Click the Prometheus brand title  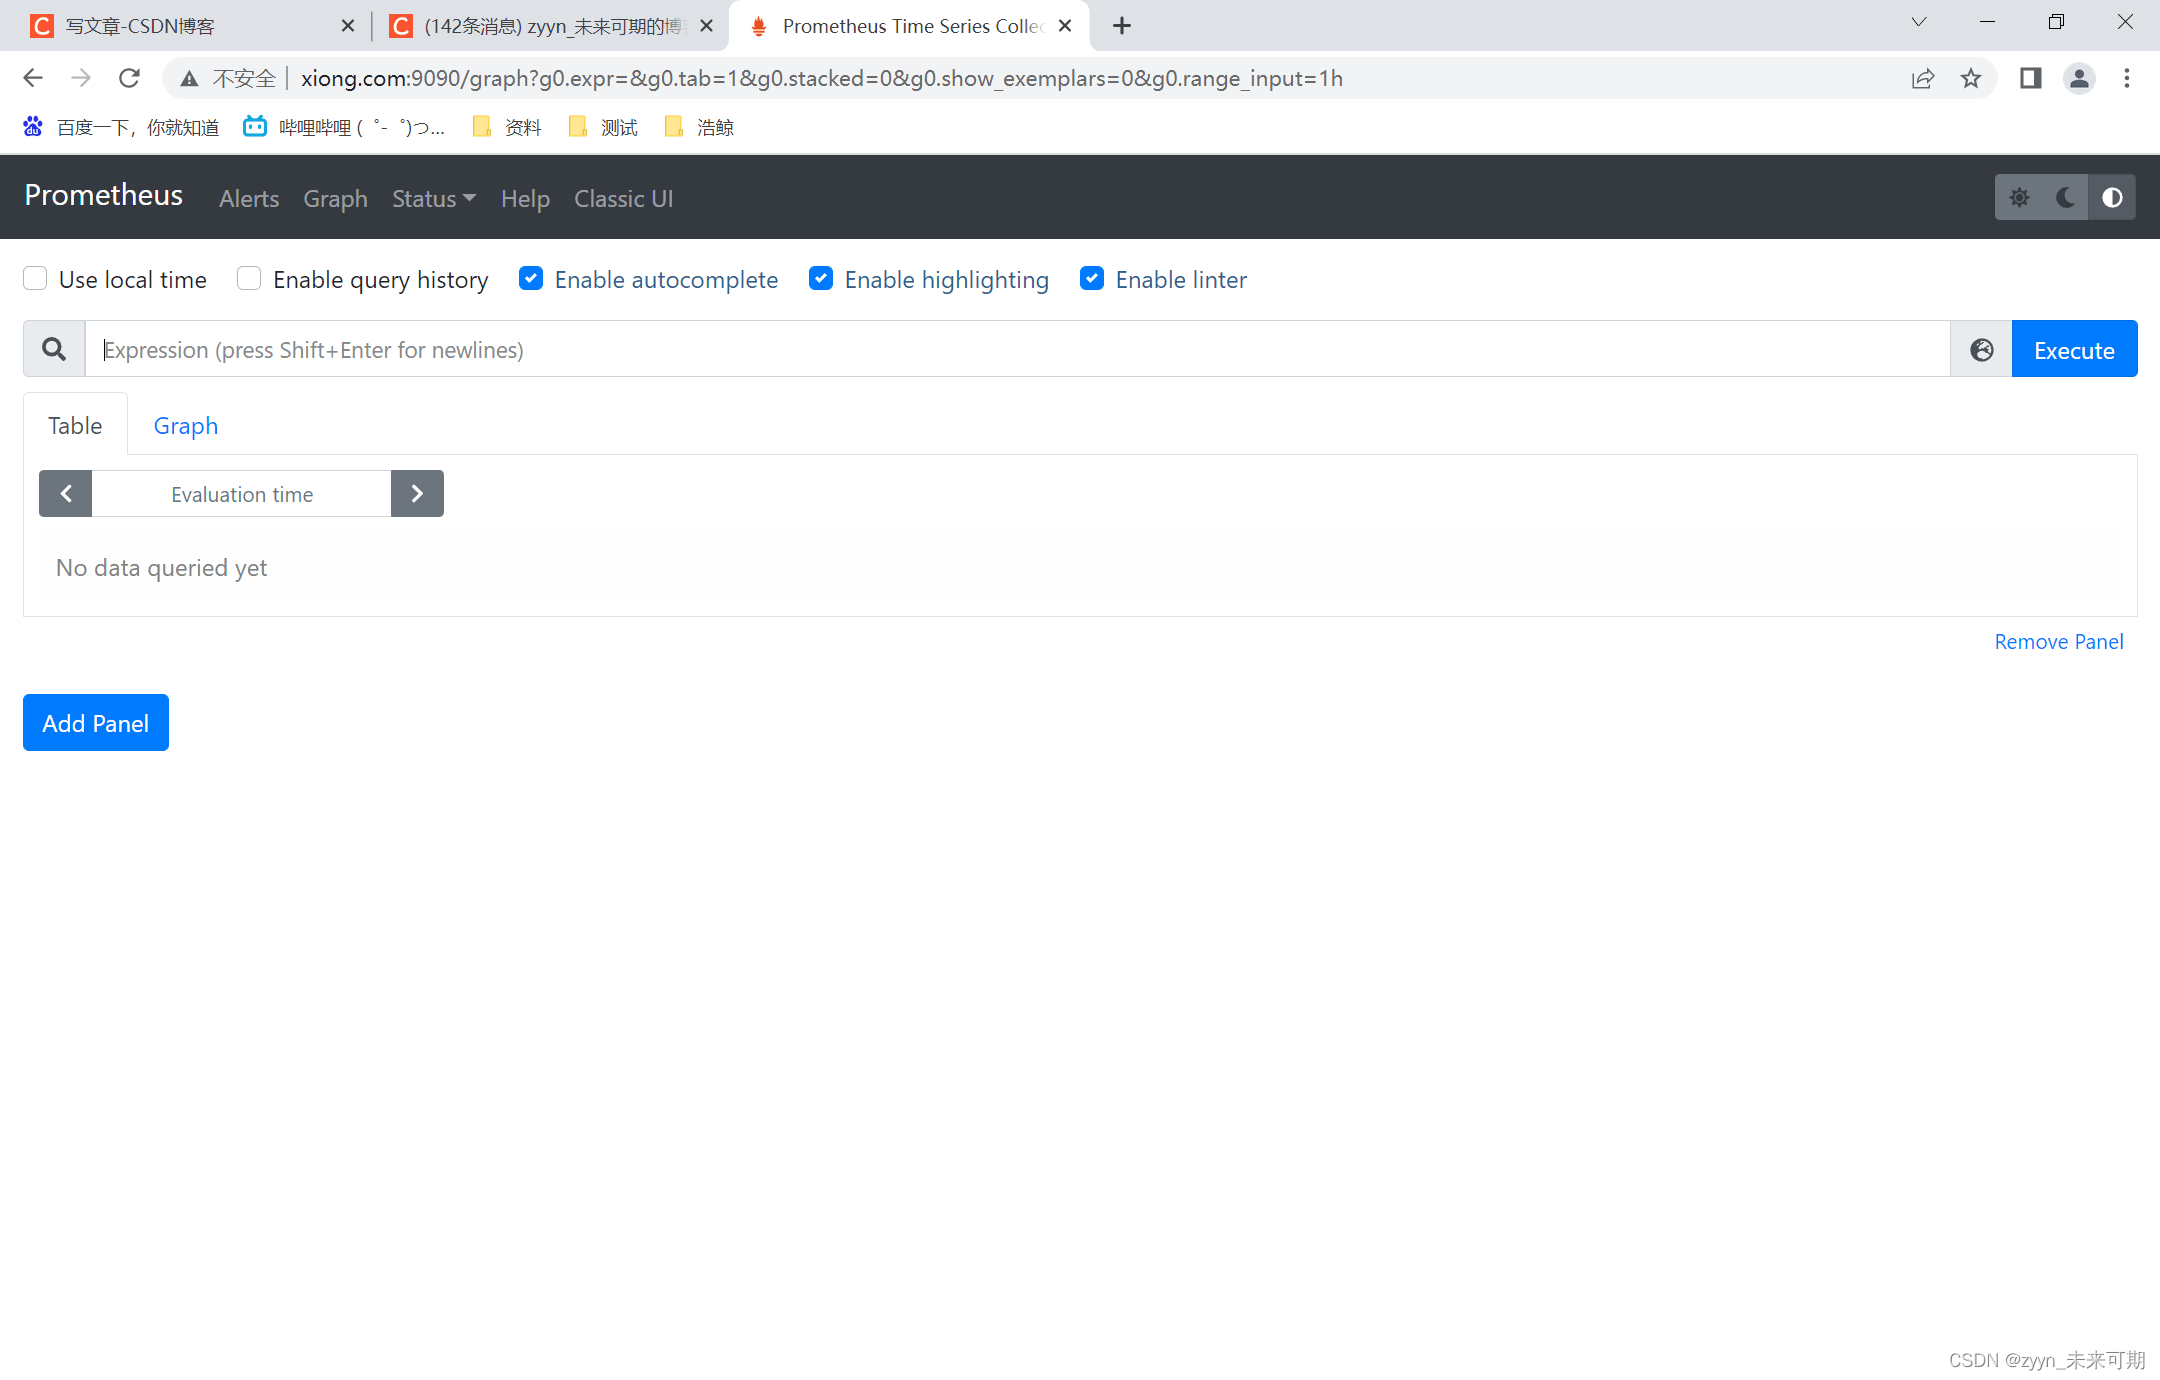[104, 195]
